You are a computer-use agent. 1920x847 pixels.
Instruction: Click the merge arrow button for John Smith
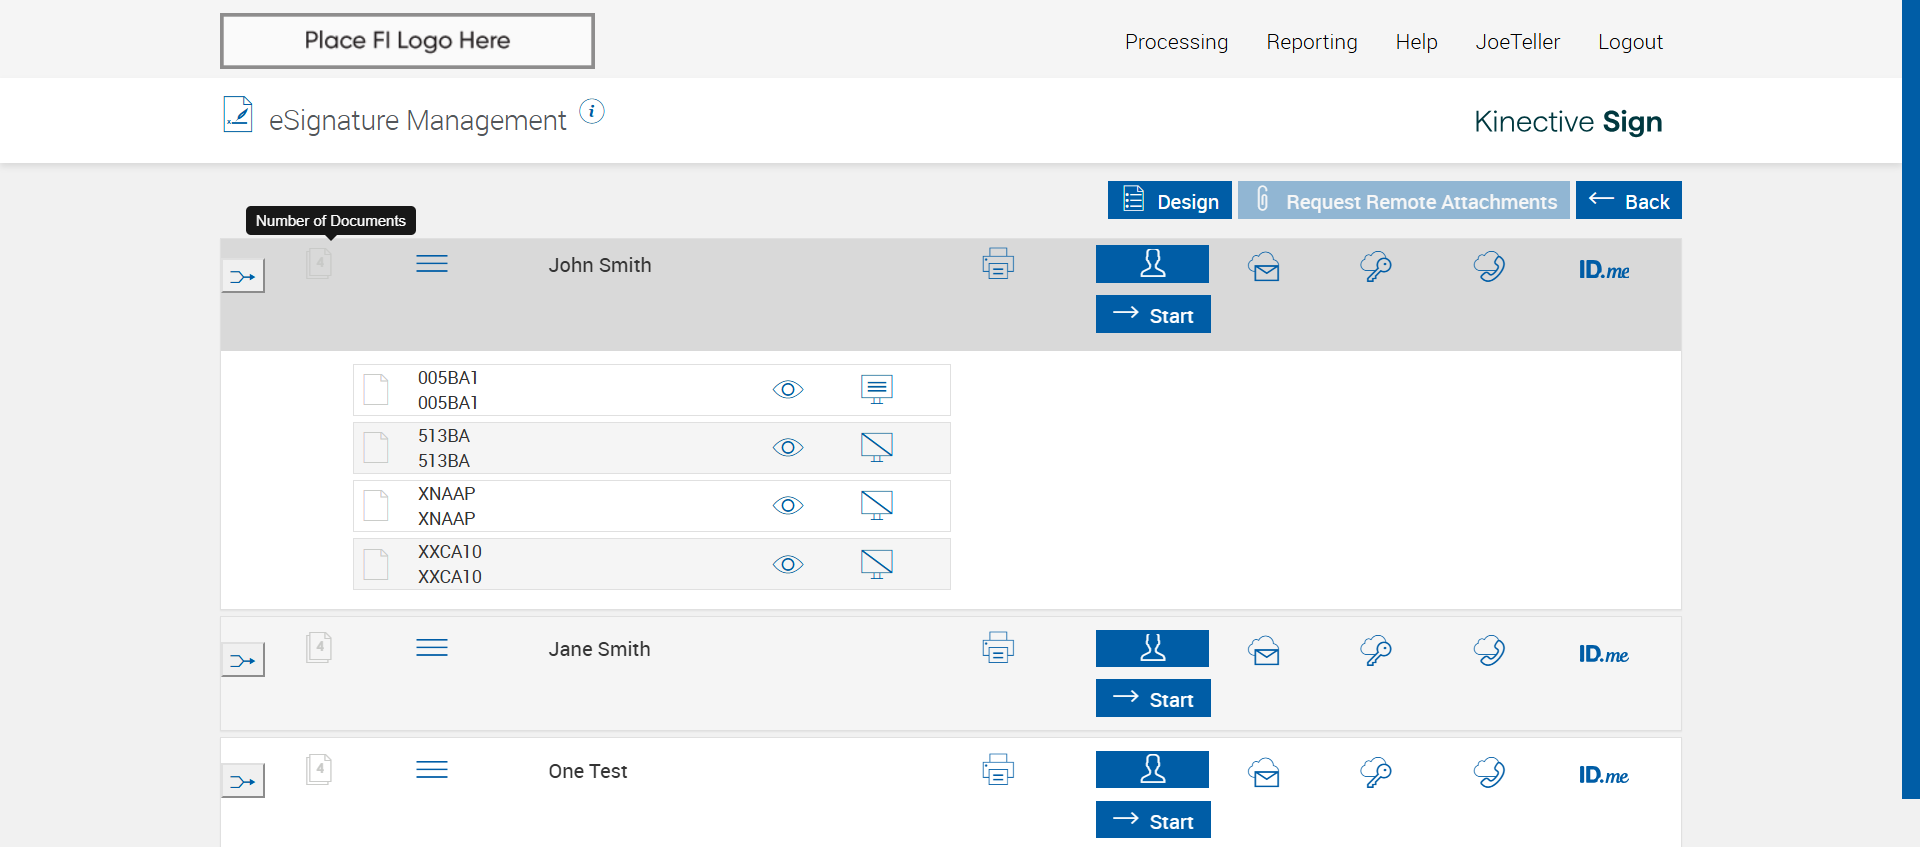tap(243, 277)
